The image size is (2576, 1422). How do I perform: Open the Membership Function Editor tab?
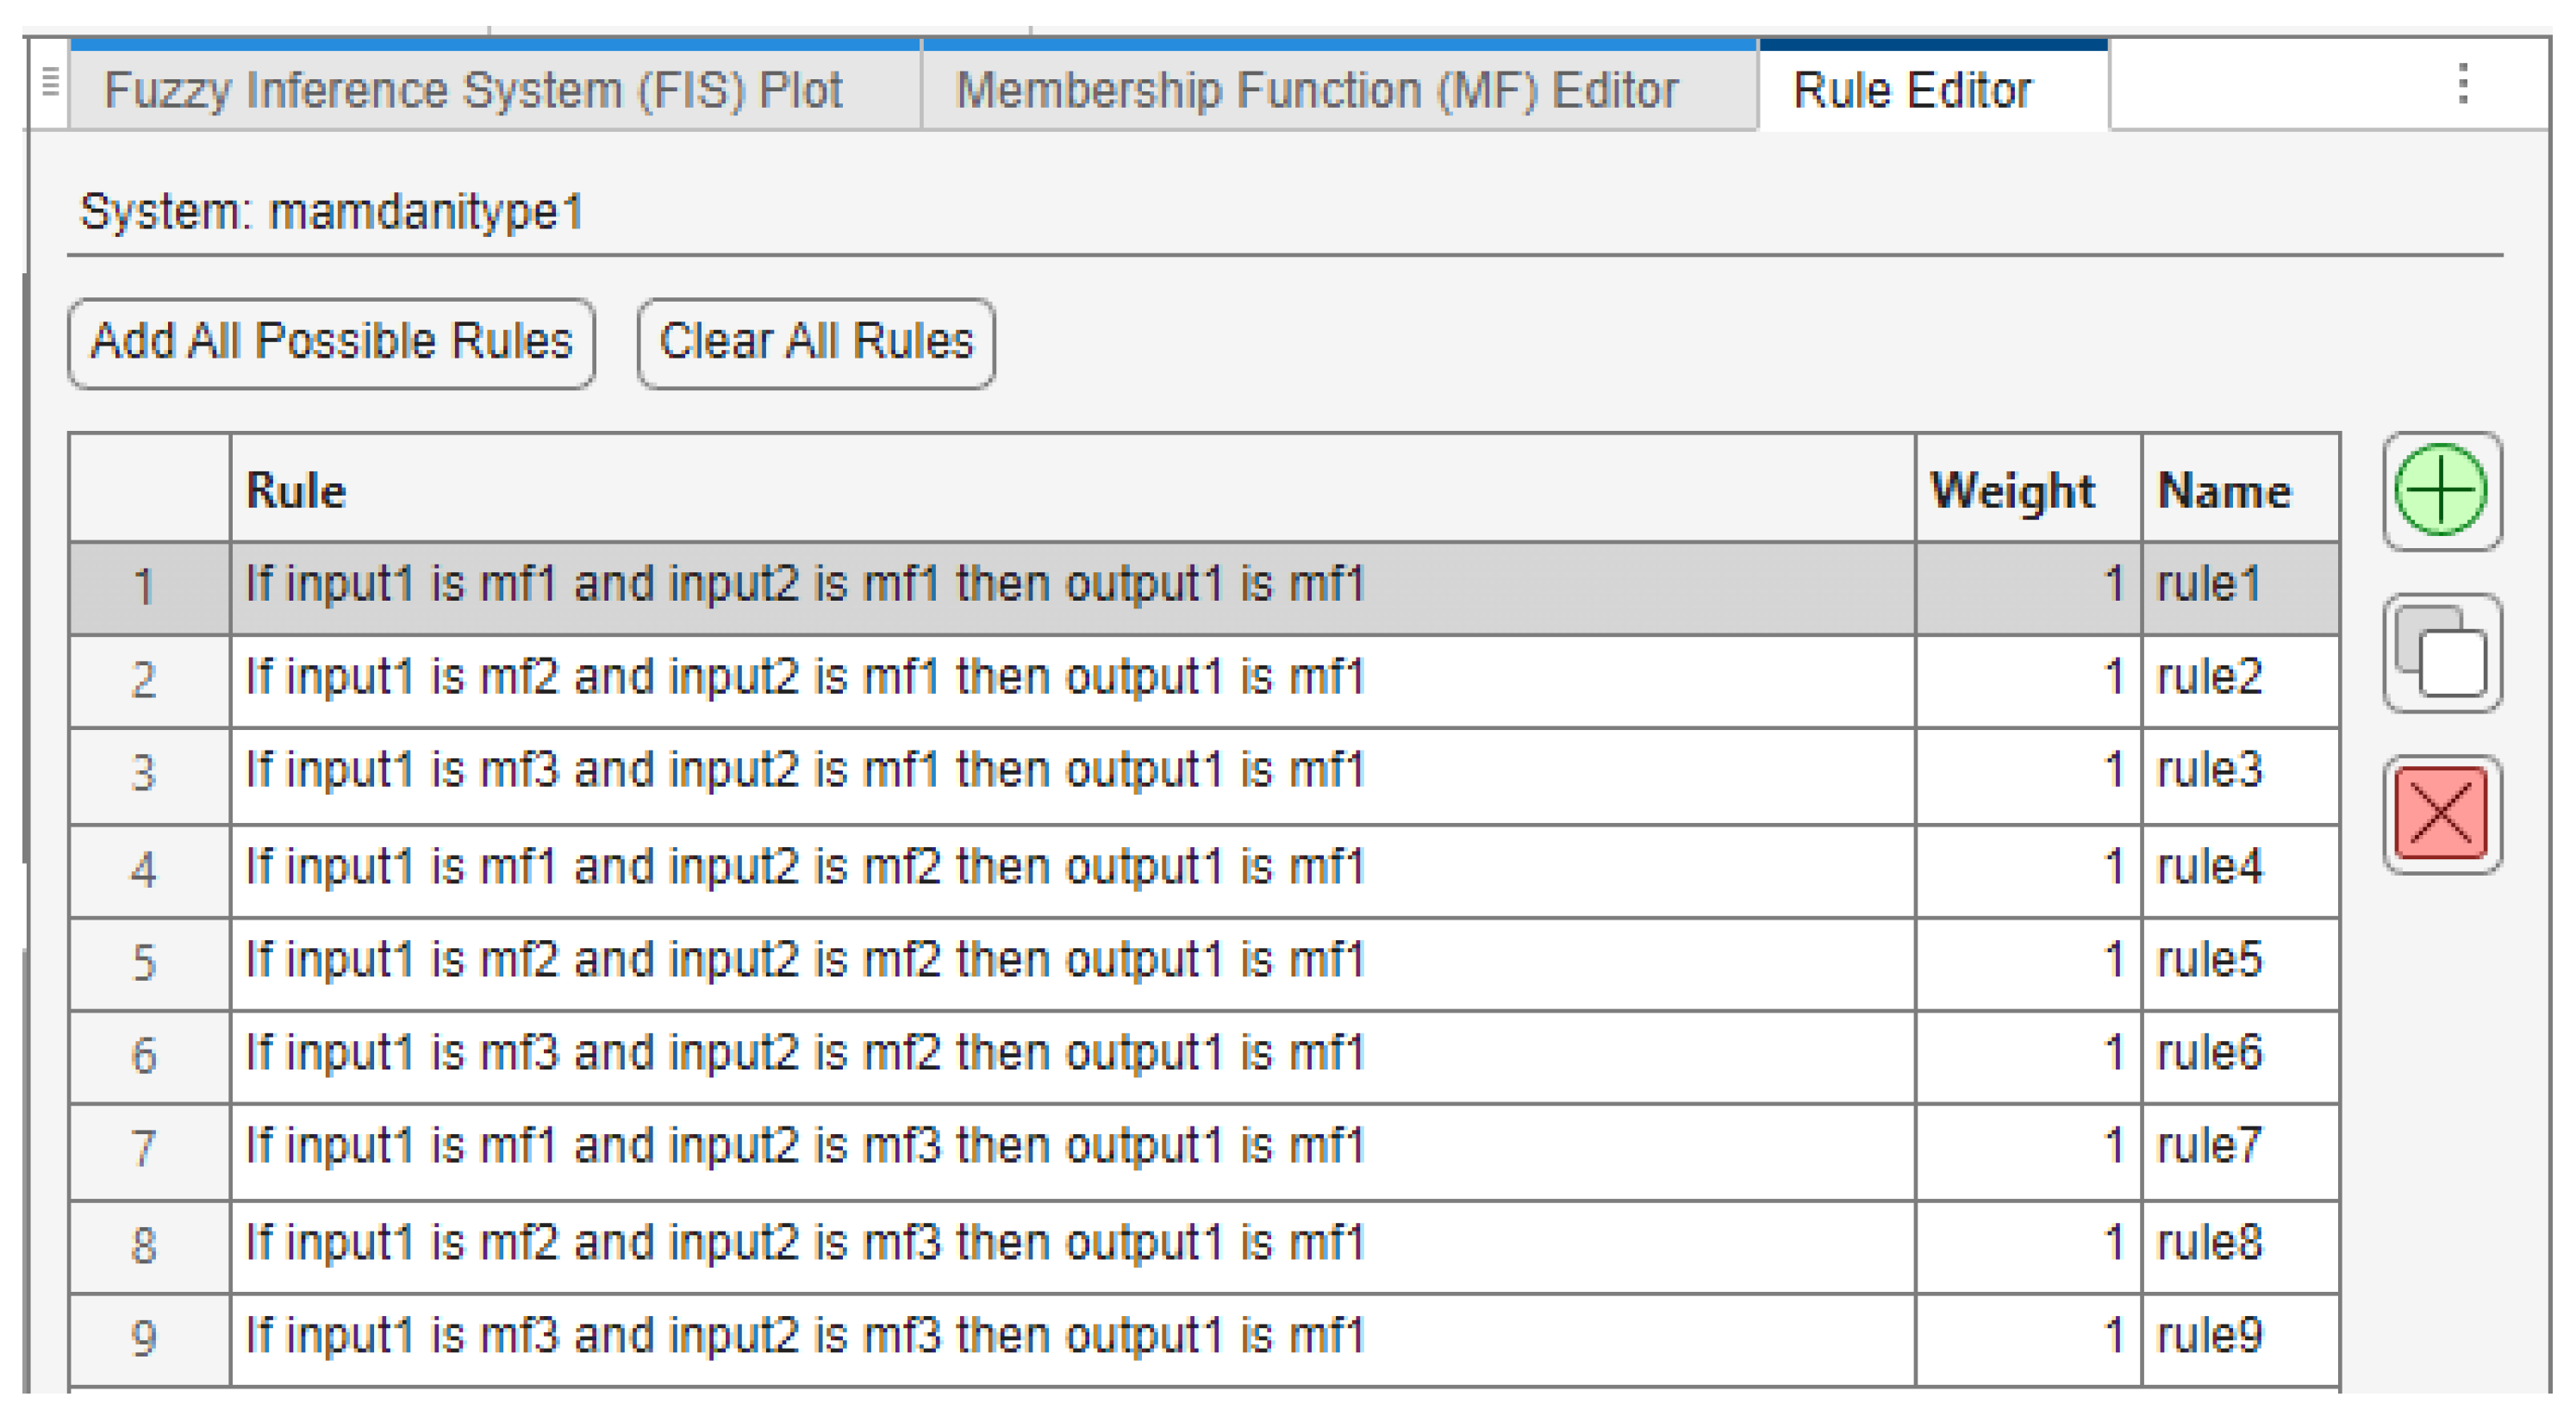1316,90
